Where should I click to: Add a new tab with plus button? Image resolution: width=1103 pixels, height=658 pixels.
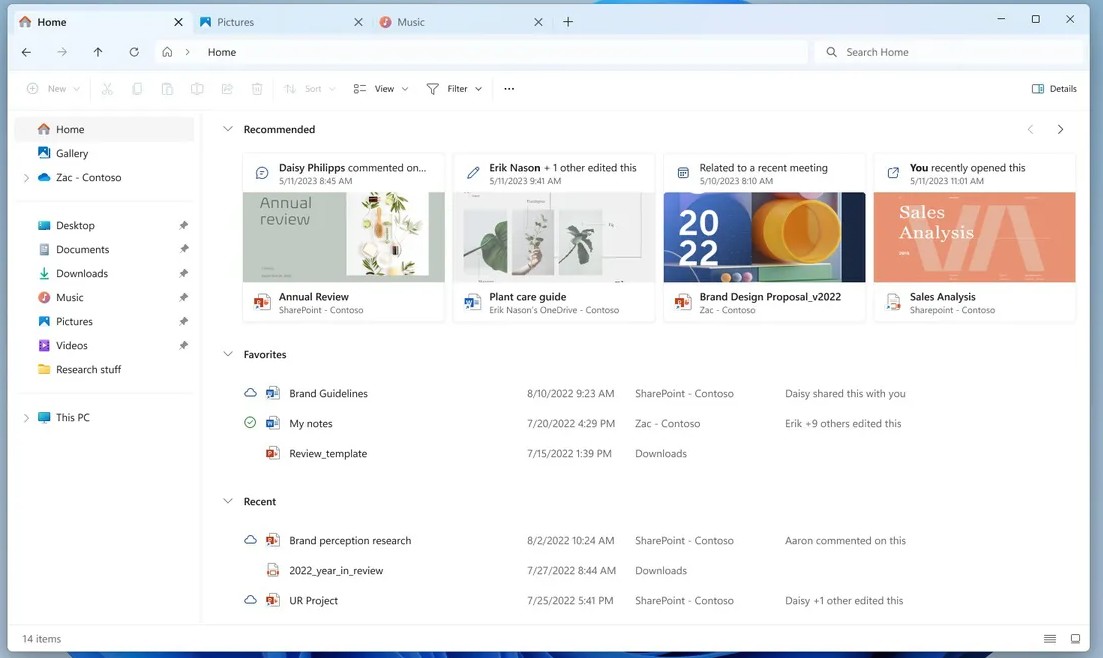pyautogui.click(x=568, y=22)
